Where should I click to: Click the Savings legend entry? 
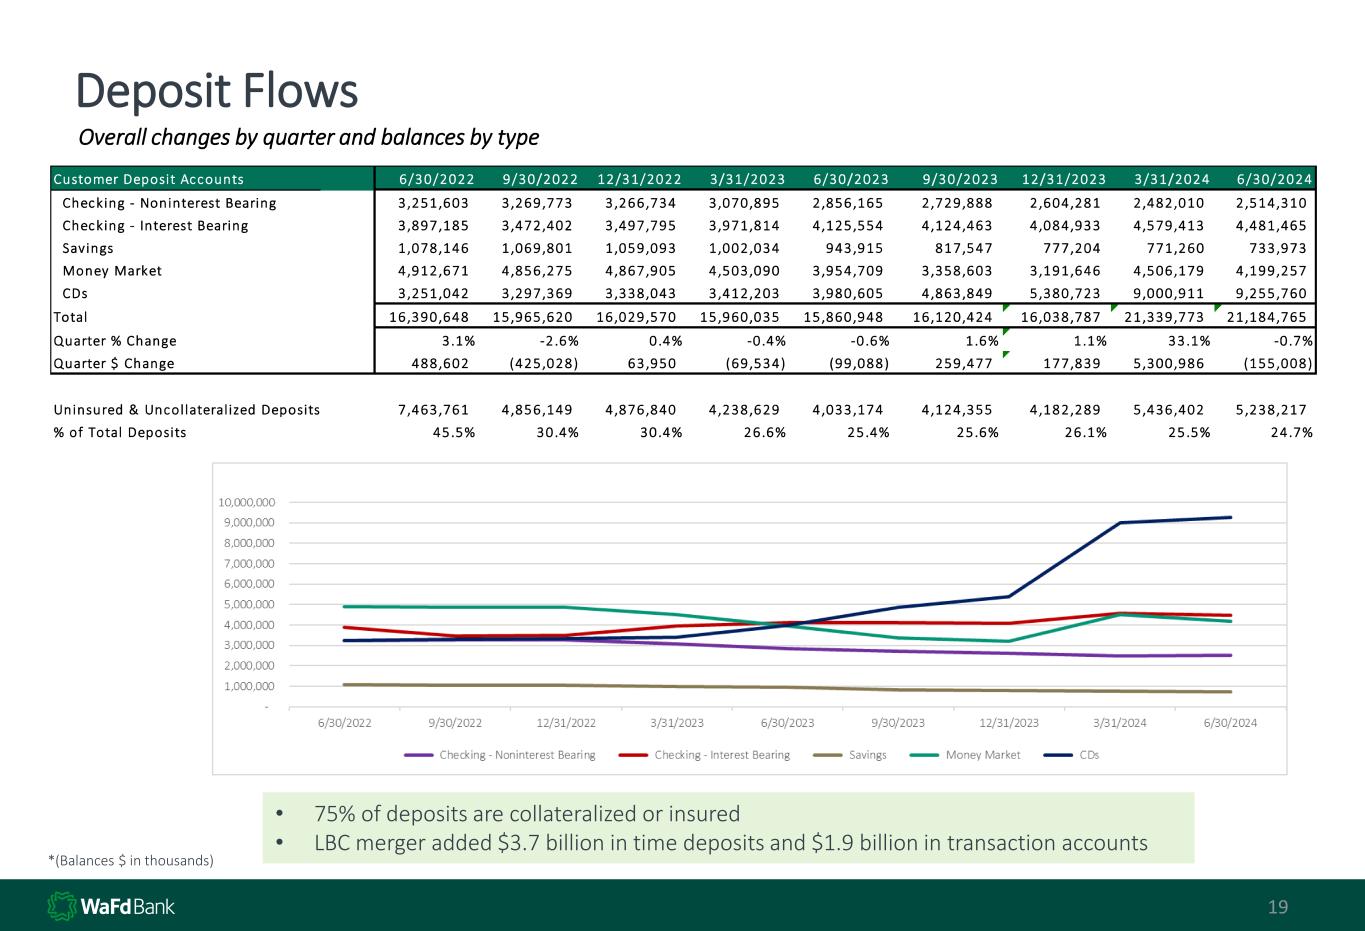pyautogui.click(x=850, y=755)
